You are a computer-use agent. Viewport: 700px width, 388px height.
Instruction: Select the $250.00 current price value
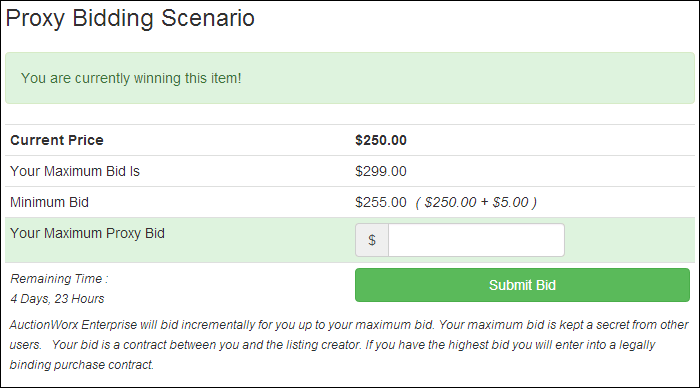pos(381,140)
